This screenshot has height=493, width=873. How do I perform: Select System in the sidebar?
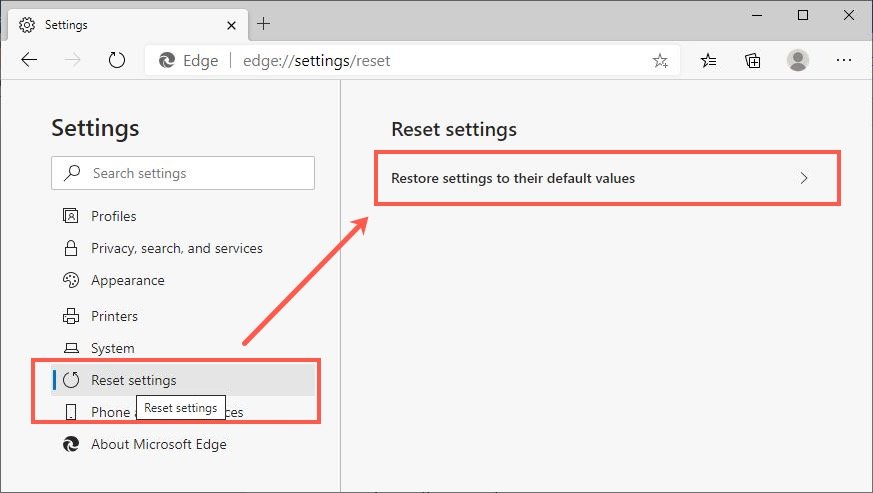click(x=112, y=348)
